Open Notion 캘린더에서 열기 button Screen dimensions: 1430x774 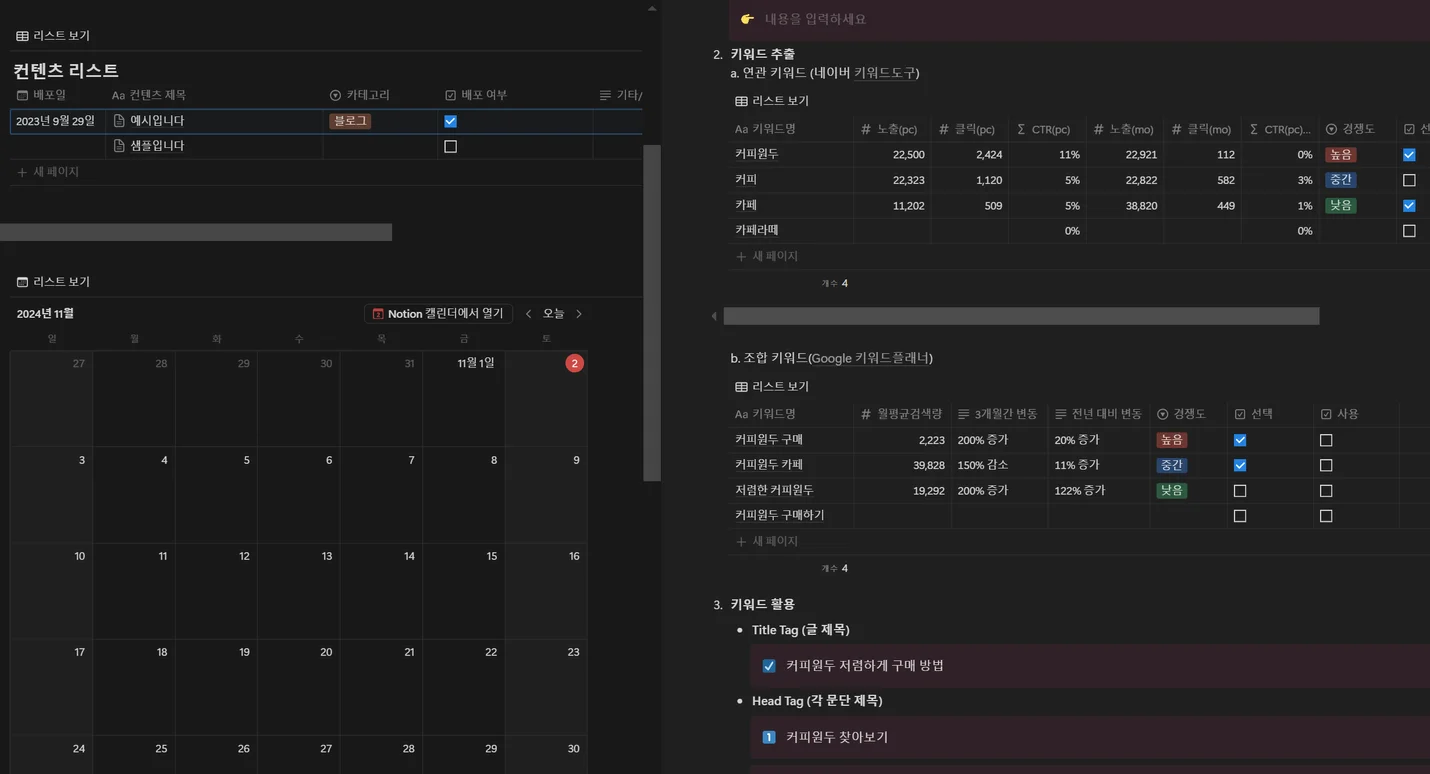point(439,314)
